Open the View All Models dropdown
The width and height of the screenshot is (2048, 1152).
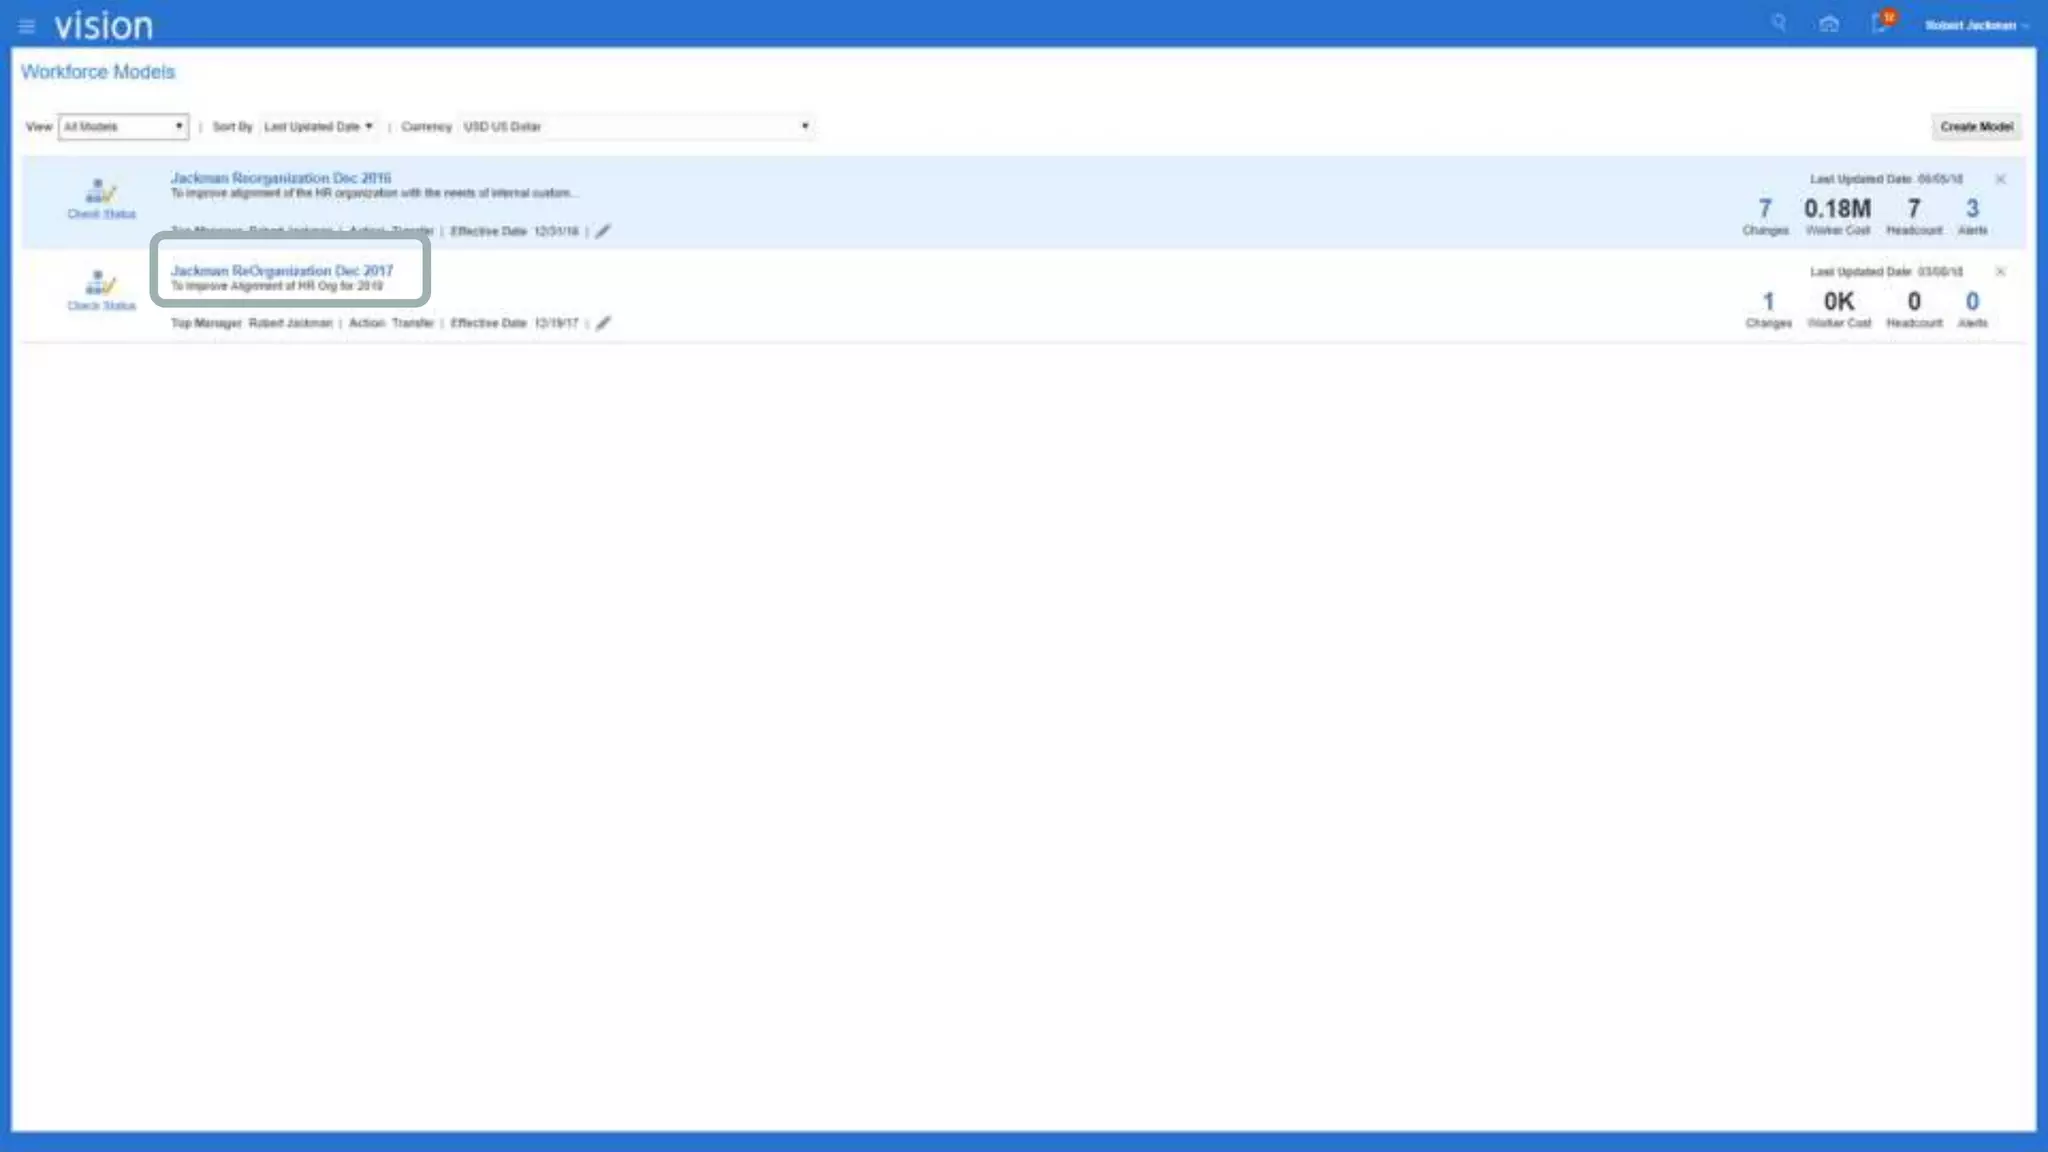tap(123, 127)
